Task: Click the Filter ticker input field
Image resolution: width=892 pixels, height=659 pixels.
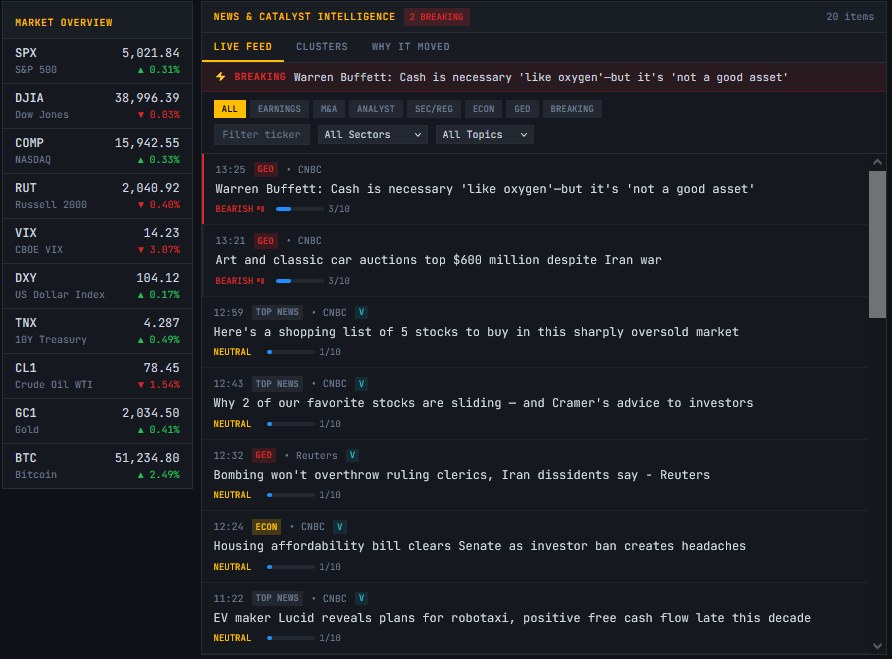Action: [x=262, y=134]
